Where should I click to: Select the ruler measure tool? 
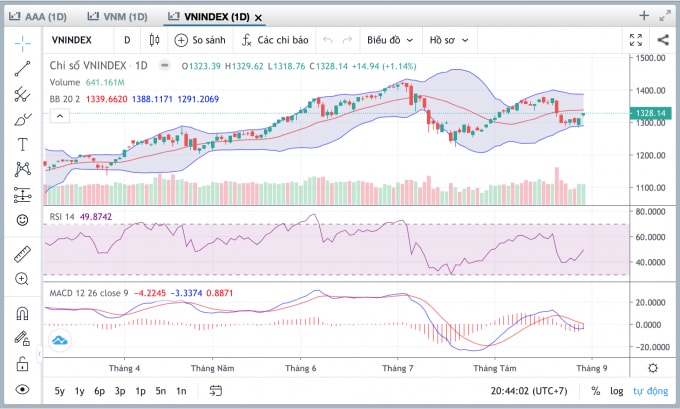(x=23, y=254)
